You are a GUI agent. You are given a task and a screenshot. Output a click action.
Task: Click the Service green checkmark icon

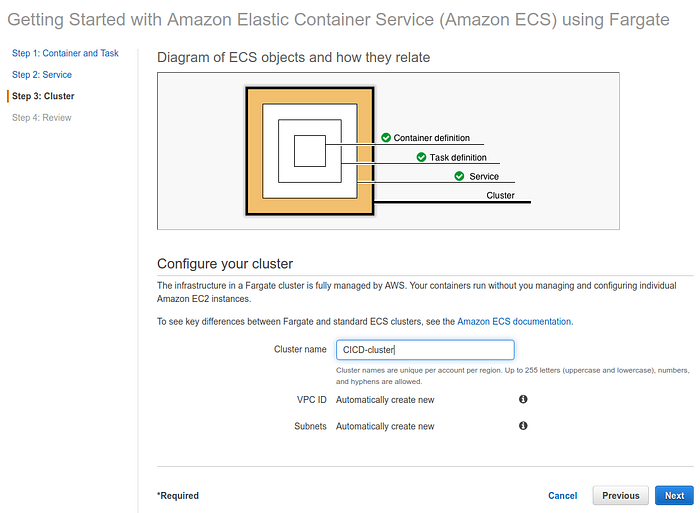coord(459,176)
